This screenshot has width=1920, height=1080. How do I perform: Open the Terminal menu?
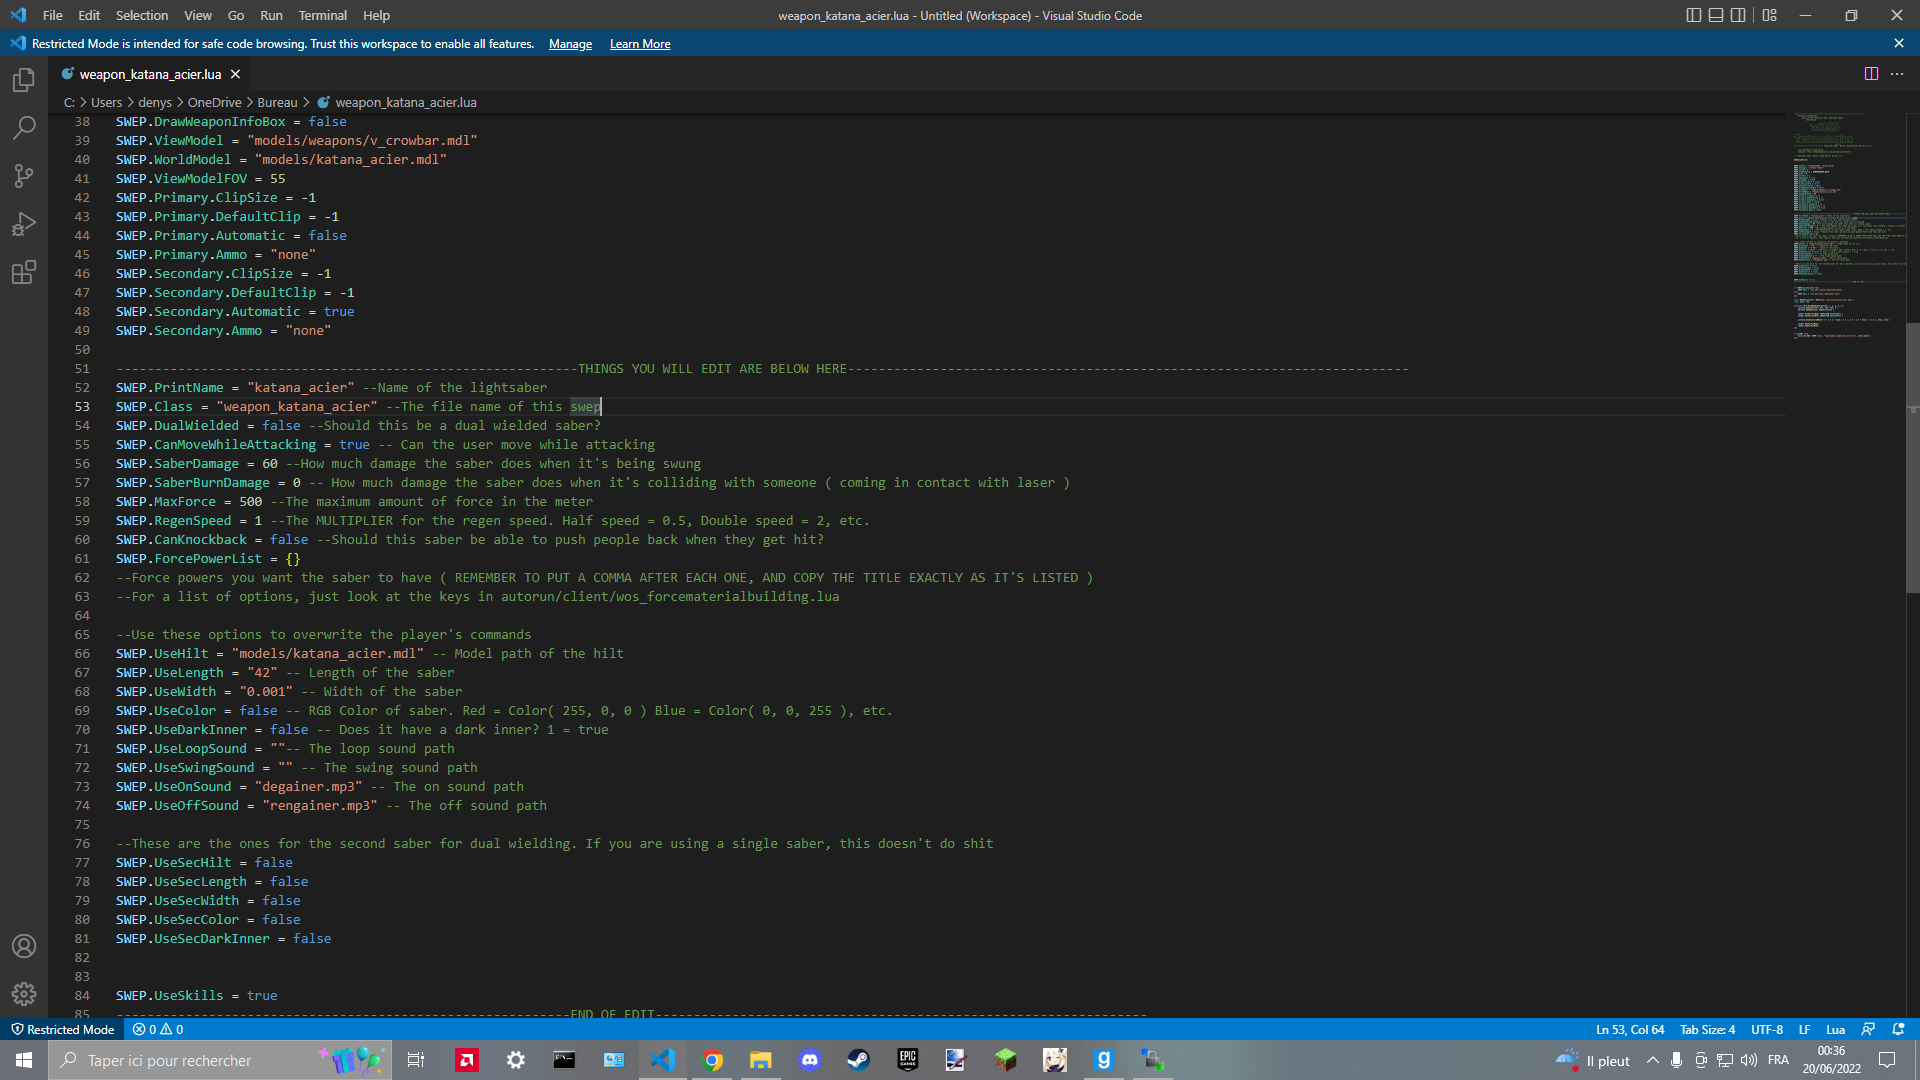(323, 15)
